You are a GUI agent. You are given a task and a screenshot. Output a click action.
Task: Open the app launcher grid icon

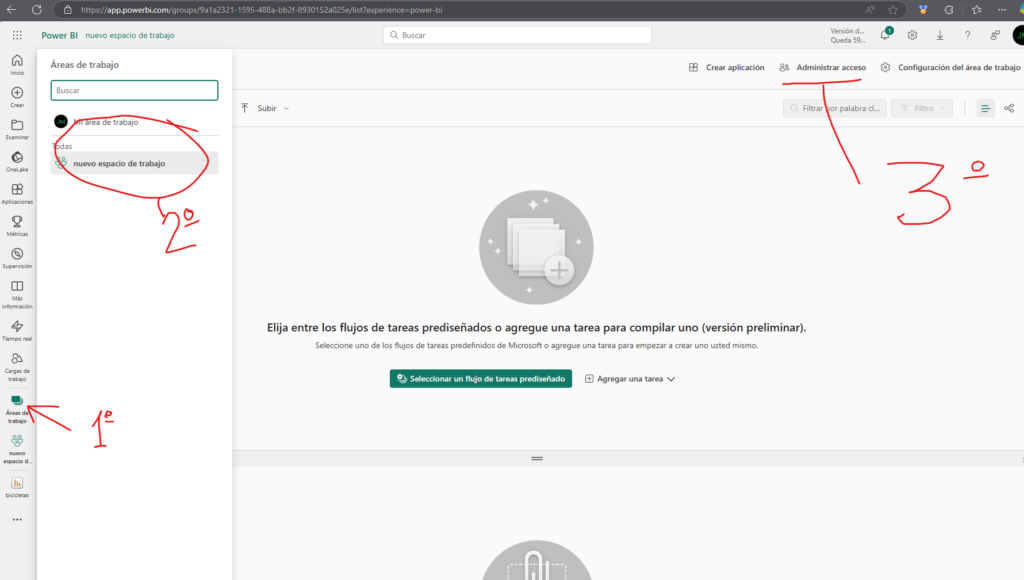[17, 35]
